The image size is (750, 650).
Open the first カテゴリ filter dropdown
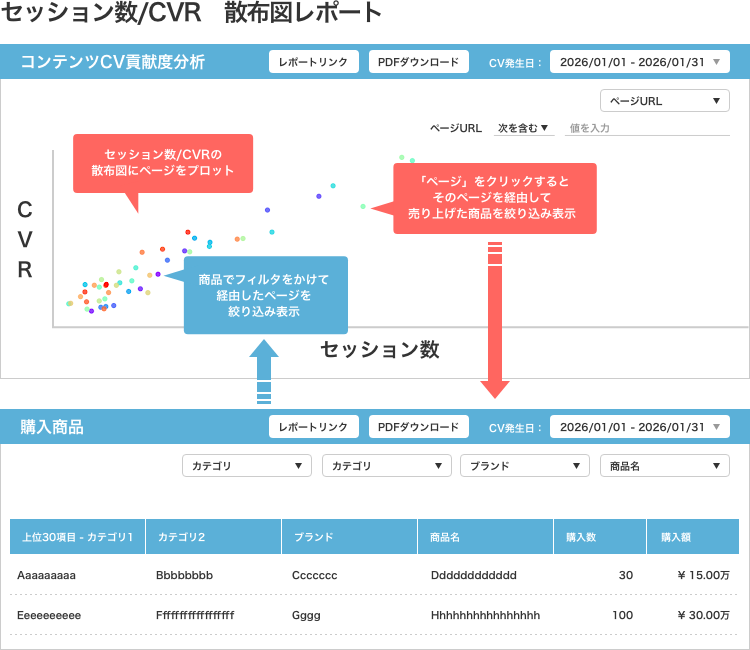(x=247, y=466)
